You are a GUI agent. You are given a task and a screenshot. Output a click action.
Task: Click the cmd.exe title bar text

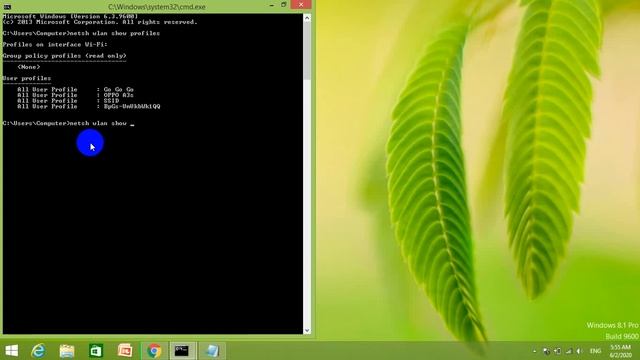click(x=157, y=7)
